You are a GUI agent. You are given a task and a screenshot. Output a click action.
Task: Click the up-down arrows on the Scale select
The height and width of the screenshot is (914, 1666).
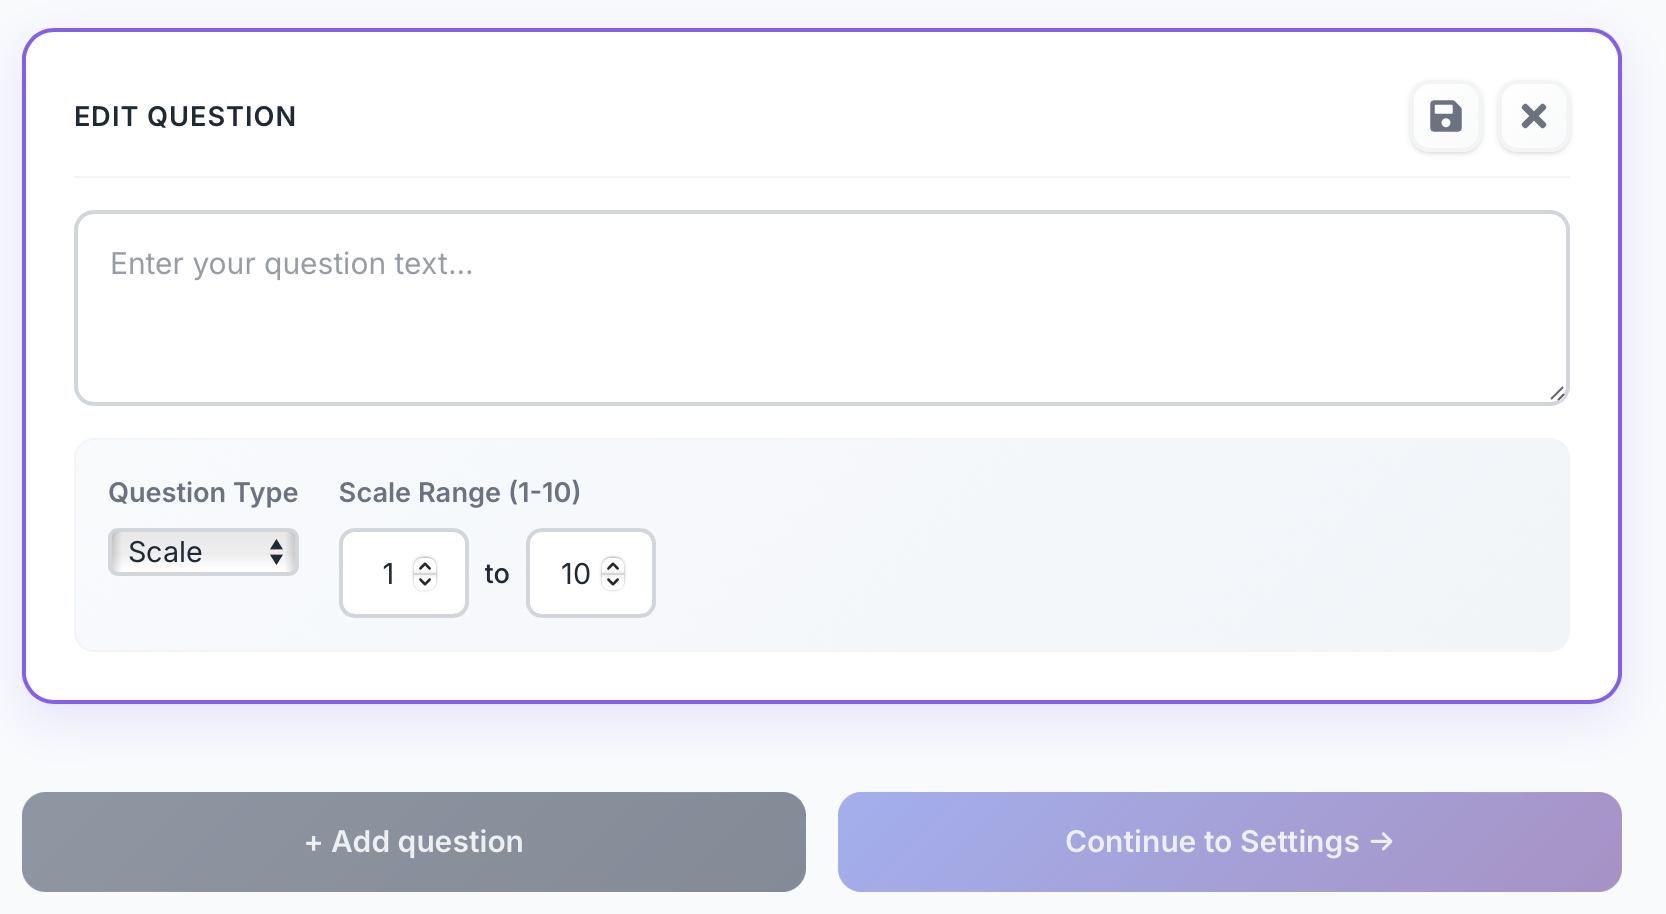click(276, 552)
